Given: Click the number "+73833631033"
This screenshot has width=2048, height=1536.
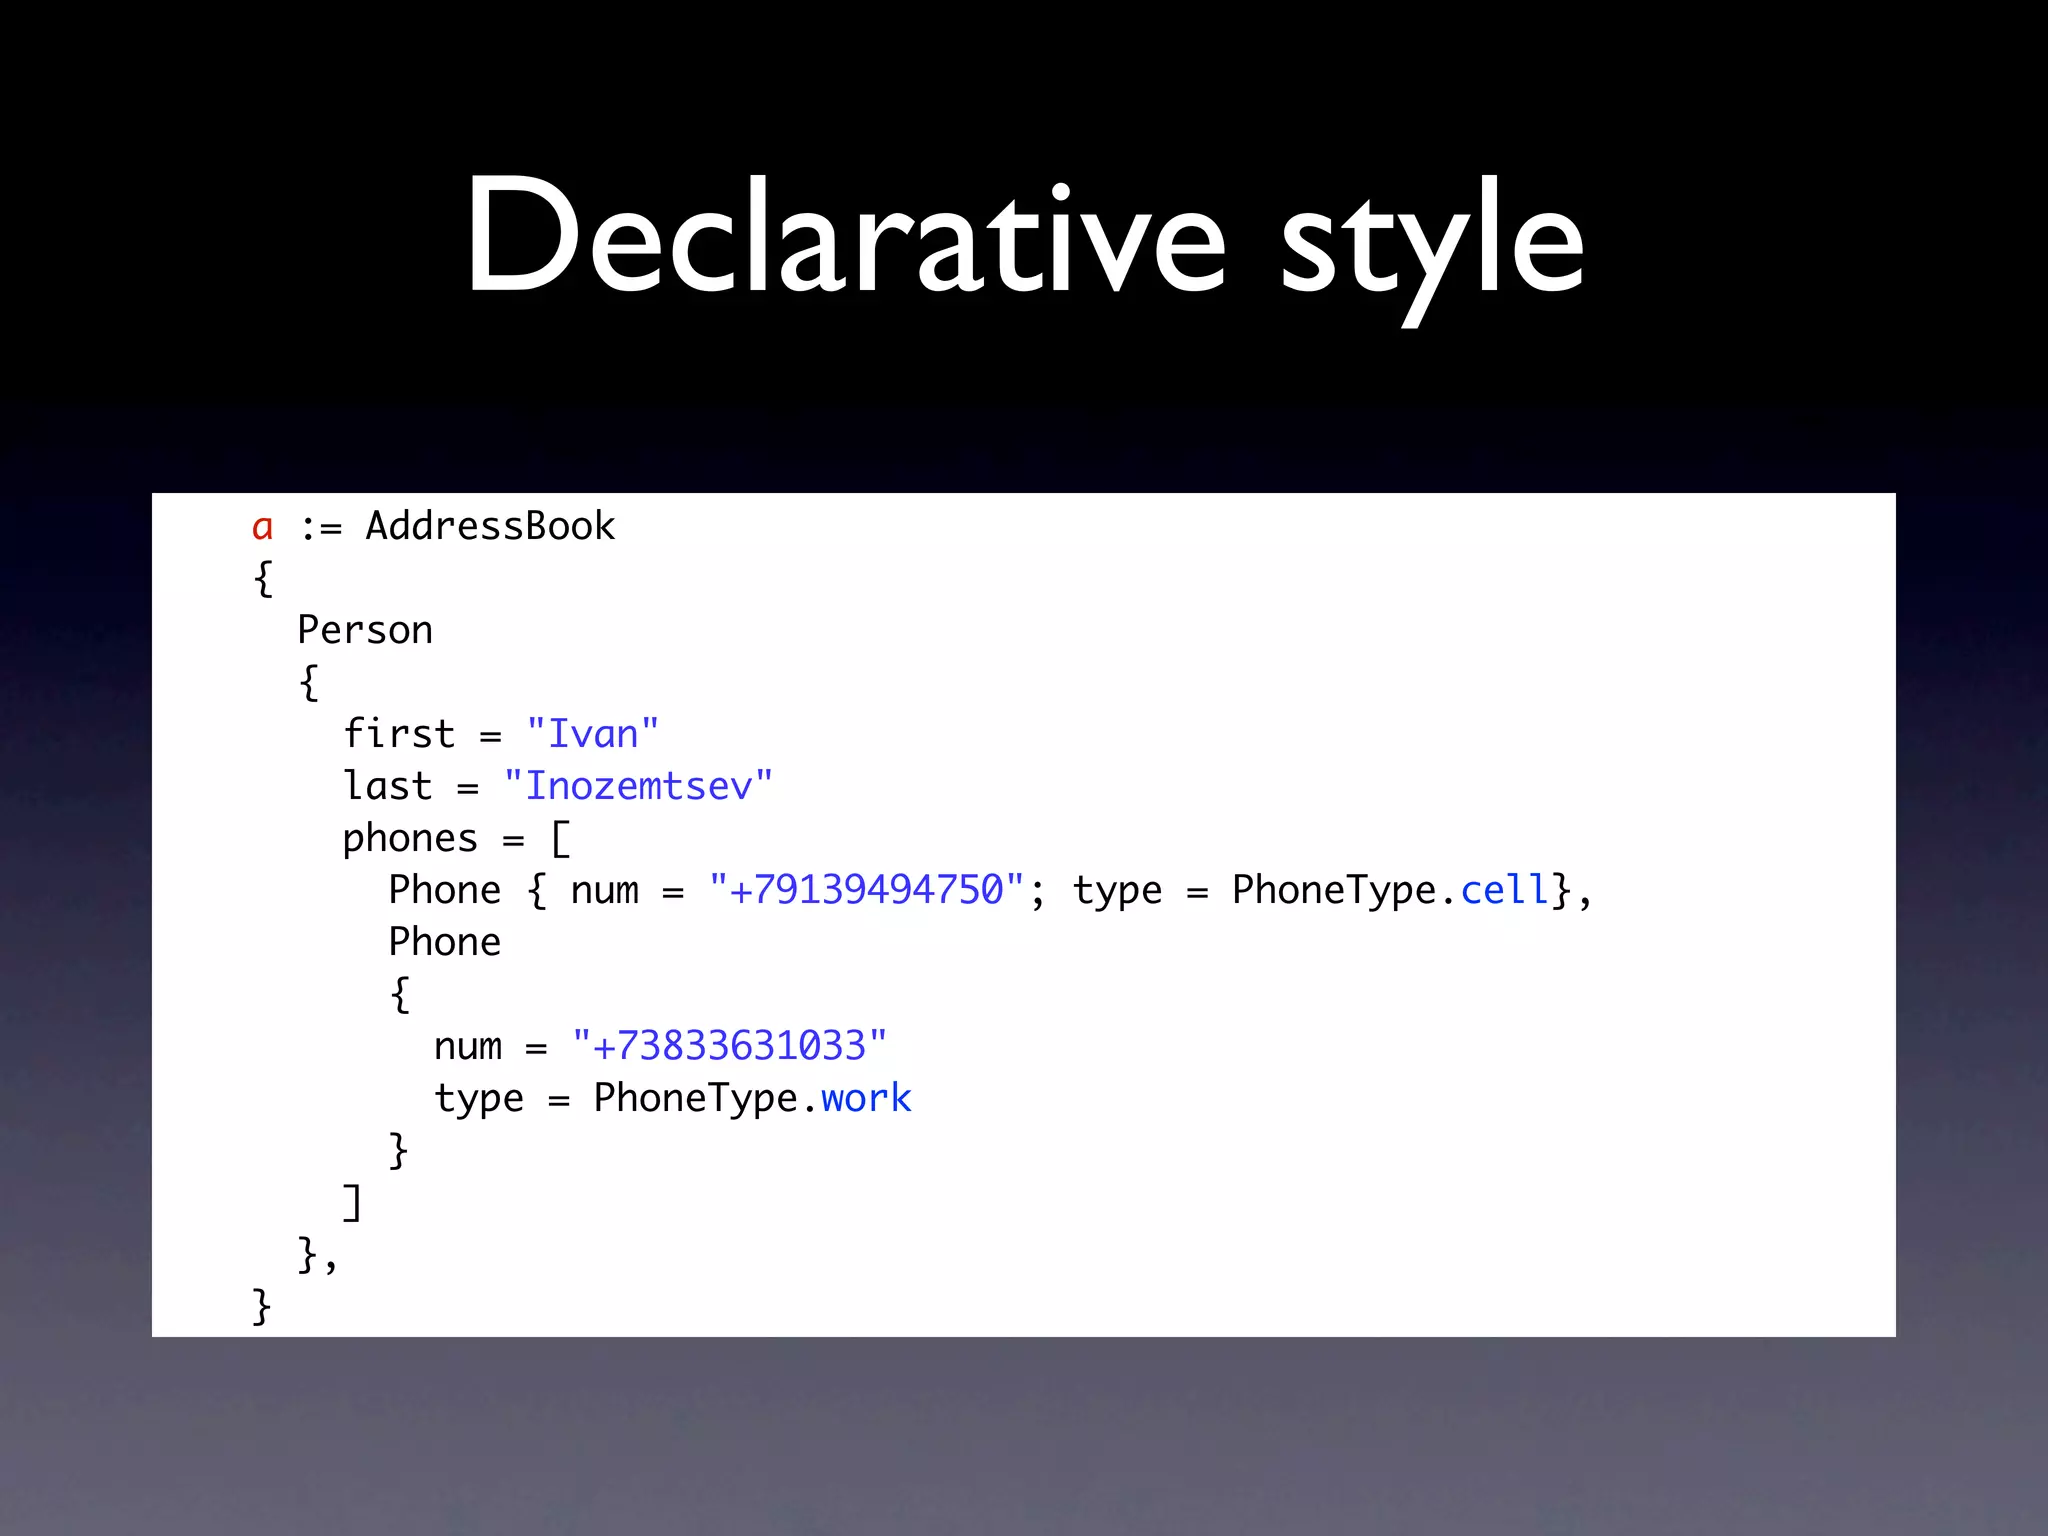Looking at the screenshot, I should point(730,1046).
